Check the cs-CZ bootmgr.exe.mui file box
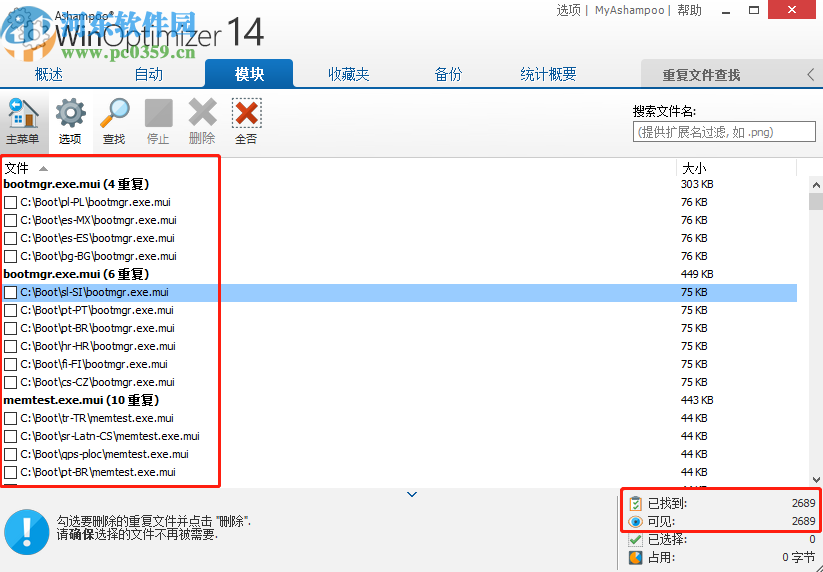 (x=10, y=383)
